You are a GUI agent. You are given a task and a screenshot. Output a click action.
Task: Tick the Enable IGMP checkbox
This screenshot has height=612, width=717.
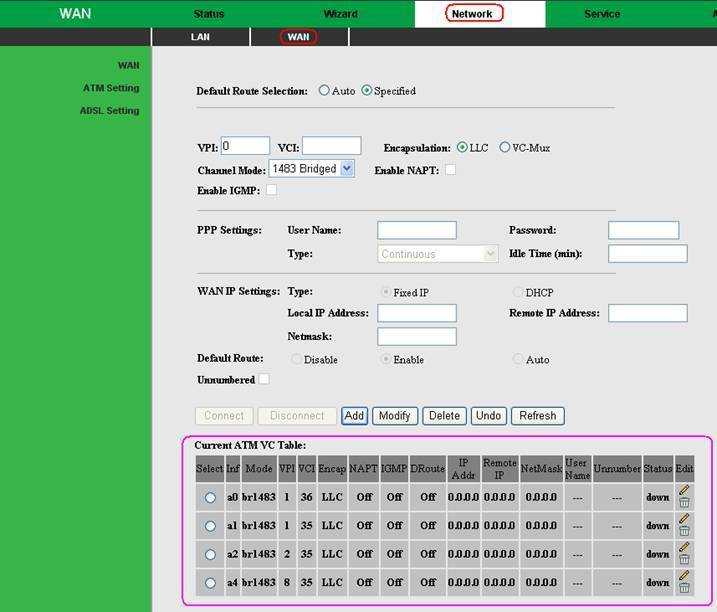[x=271, y=190]
